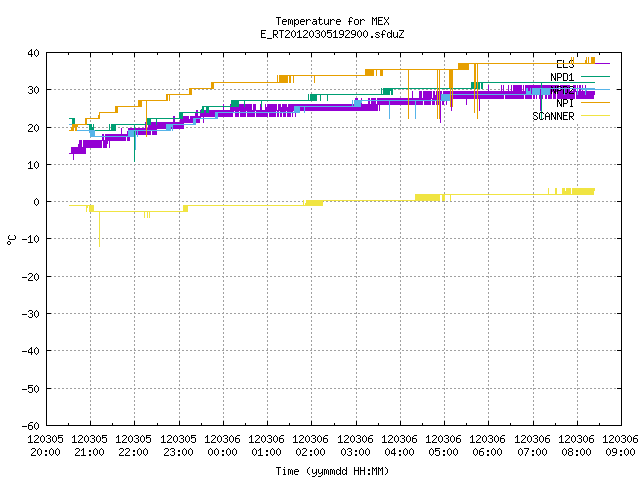Click the x-axis label 'Time (yymmdd HH:MM)'
640x480 pixels.
tap(332, 471)
